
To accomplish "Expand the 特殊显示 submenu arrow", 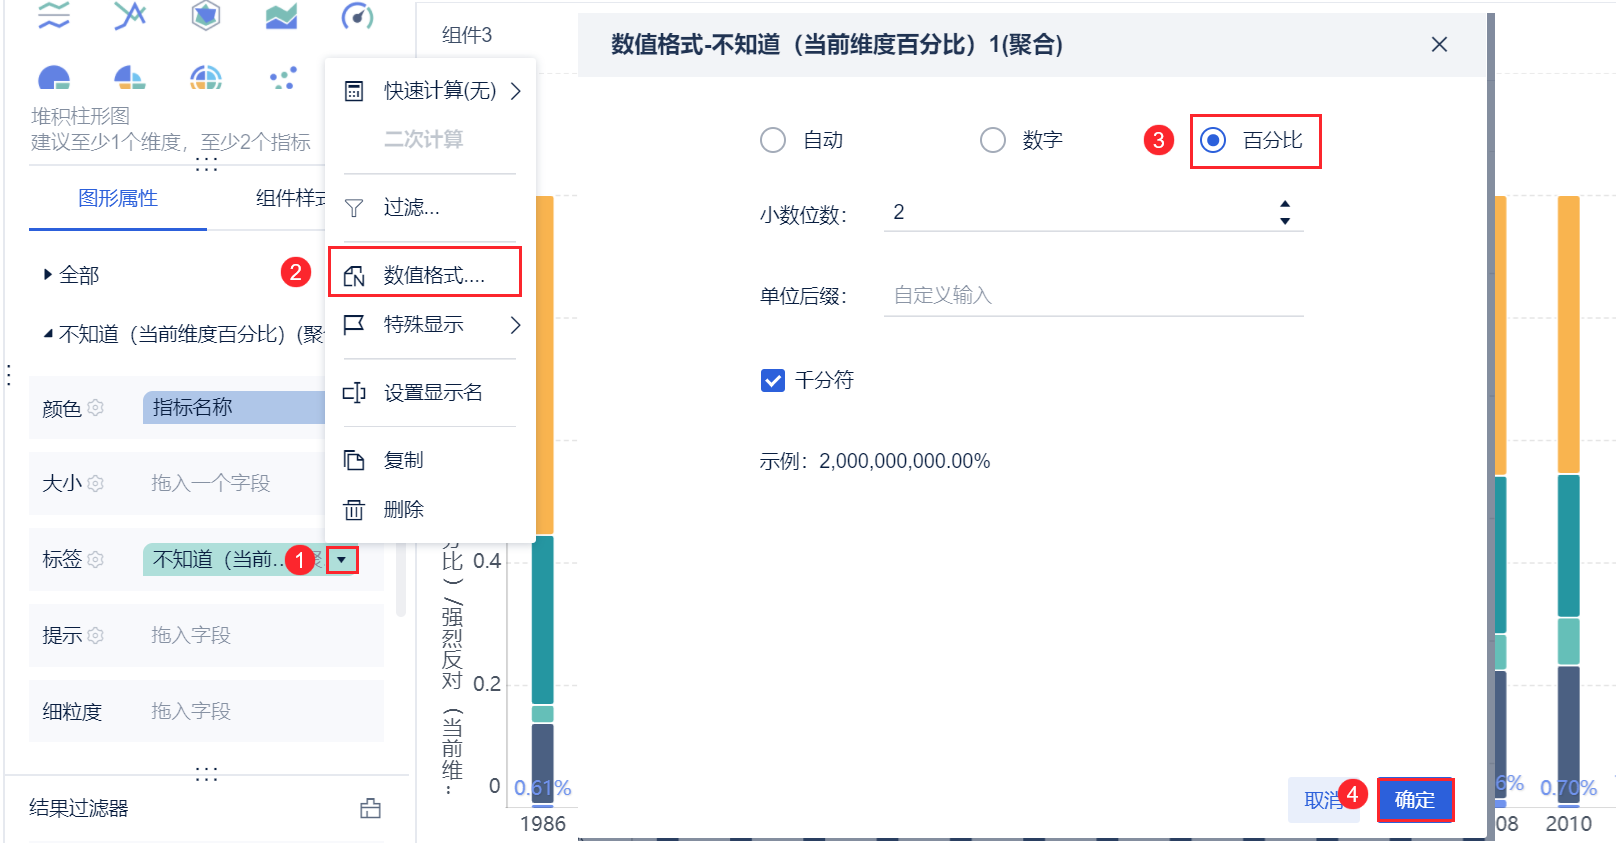I will point(516,325).
